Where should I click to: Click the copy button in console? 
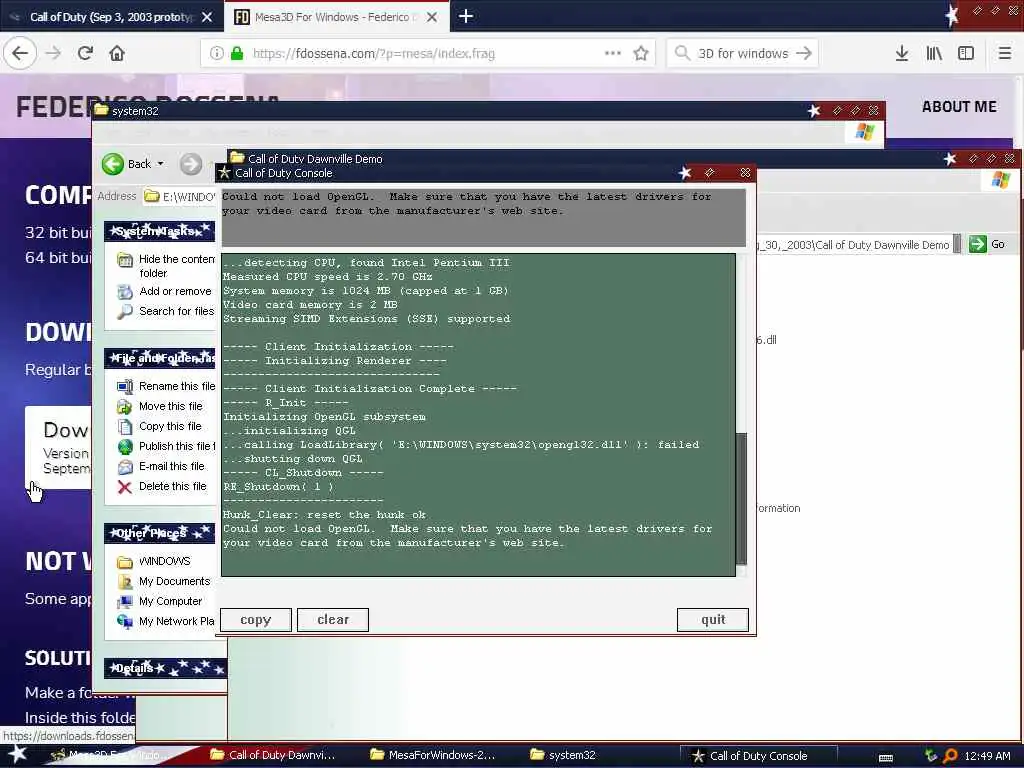point(255,620)
